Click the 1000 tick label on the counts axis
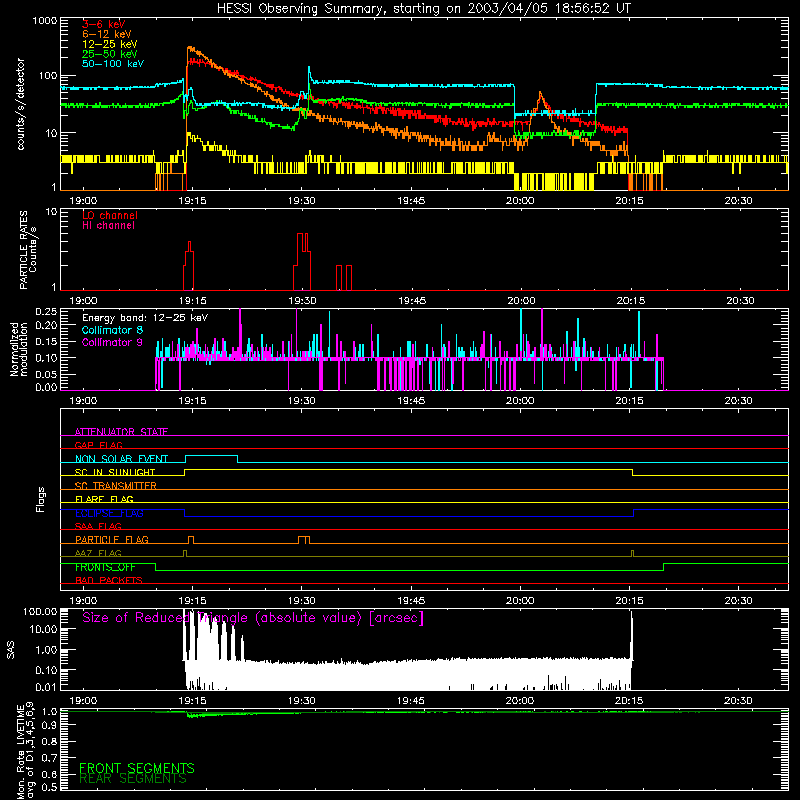 (45, 21)
